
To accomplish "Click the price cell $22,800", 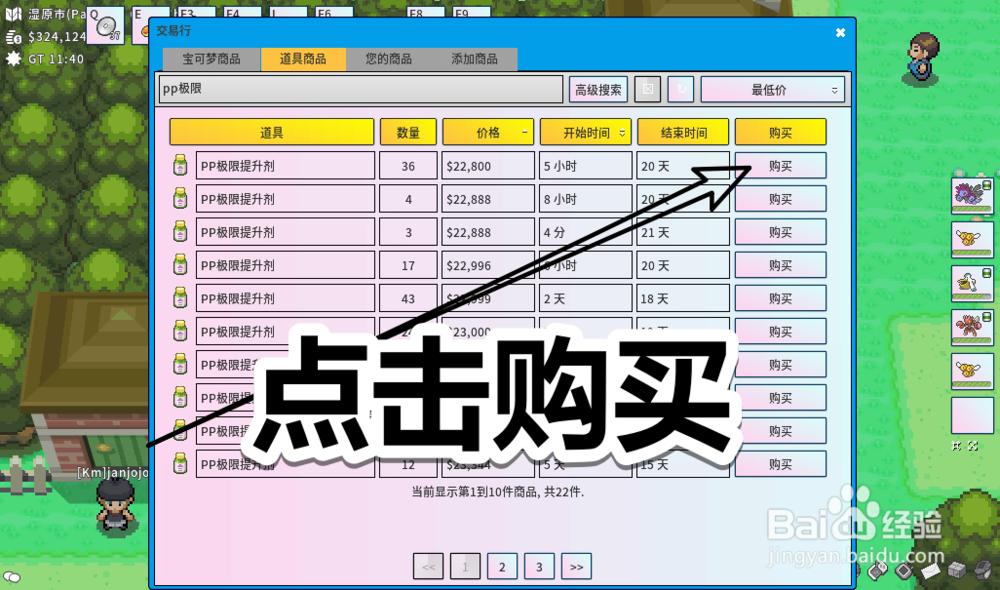I will [x=488, y=166].
